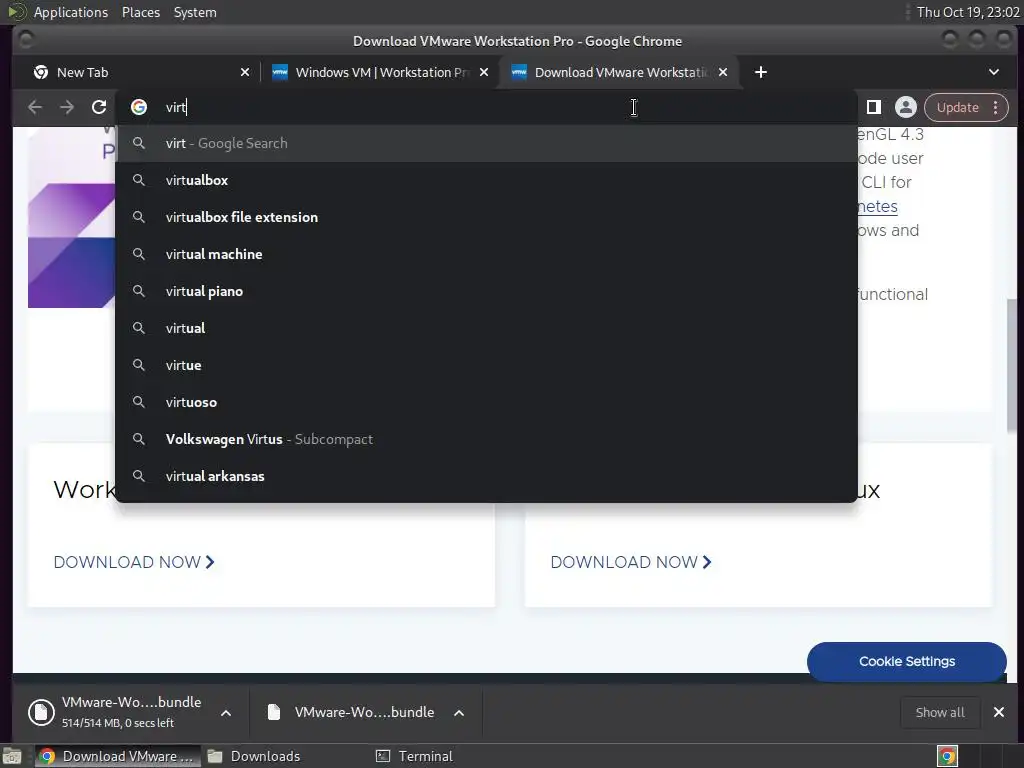The image size is (1024, 768).
Task: Choose the 'virtual arkansas' suggestion
Action: (486, 476)
